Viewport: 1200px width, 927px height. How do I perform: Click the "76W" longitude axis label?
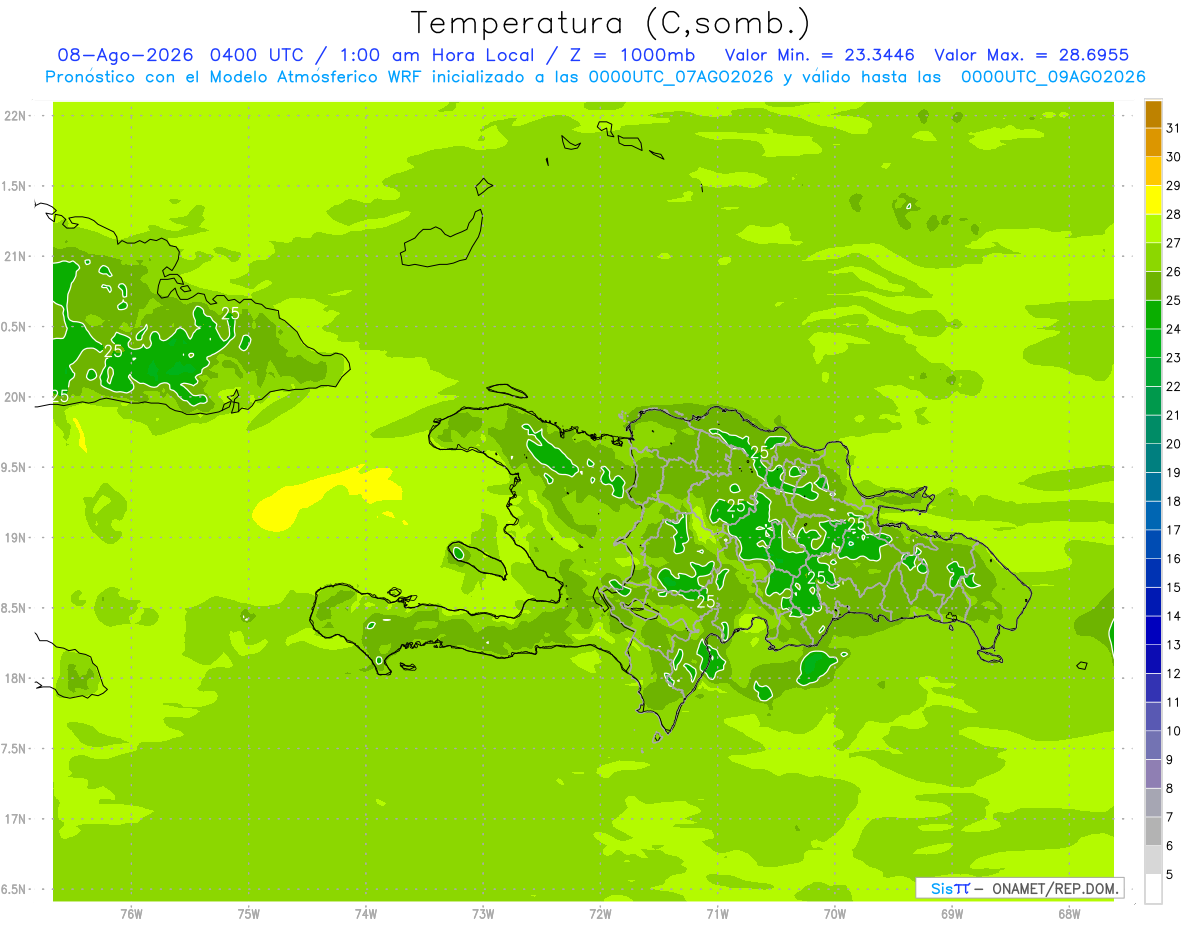point(131,913)
